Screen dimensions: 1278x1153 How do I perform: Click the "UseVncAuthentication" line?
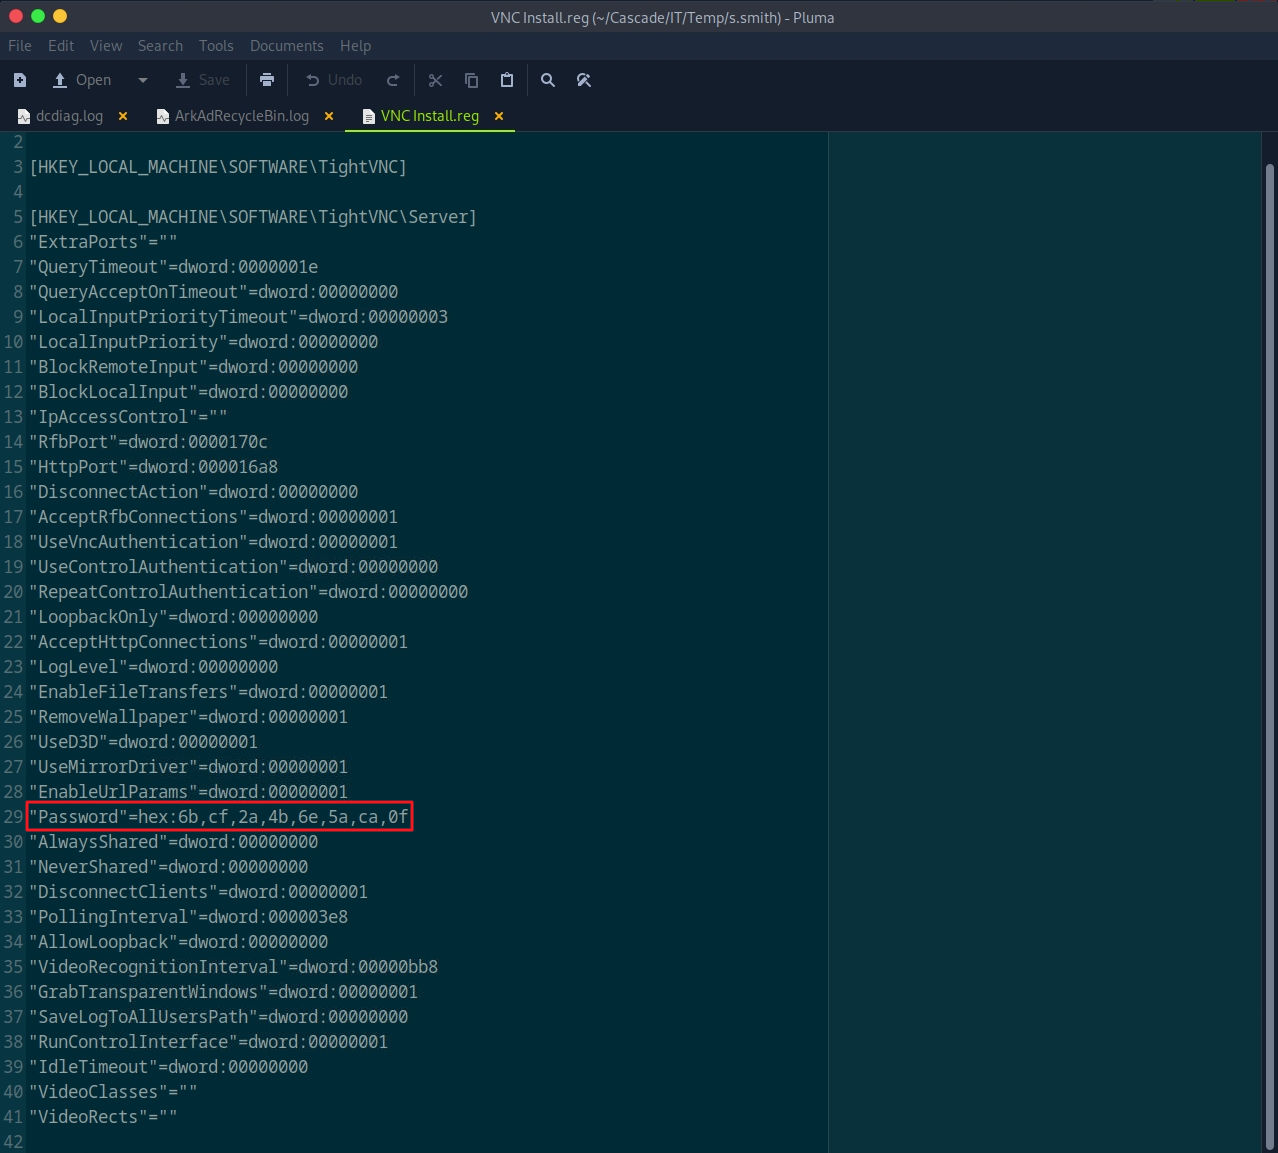click(213, 542)
